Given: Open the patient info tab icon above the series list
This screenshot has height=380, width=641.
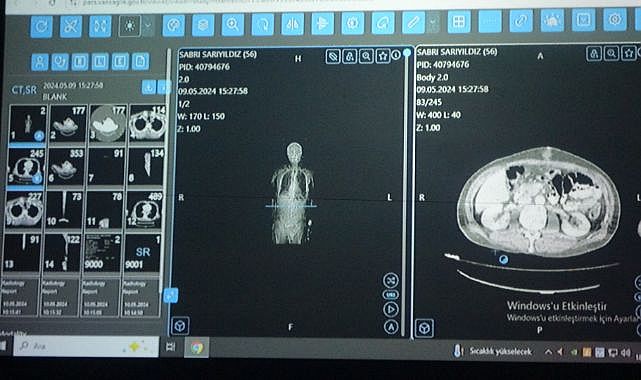Looking at the screenshot, I should coord(40,62).
